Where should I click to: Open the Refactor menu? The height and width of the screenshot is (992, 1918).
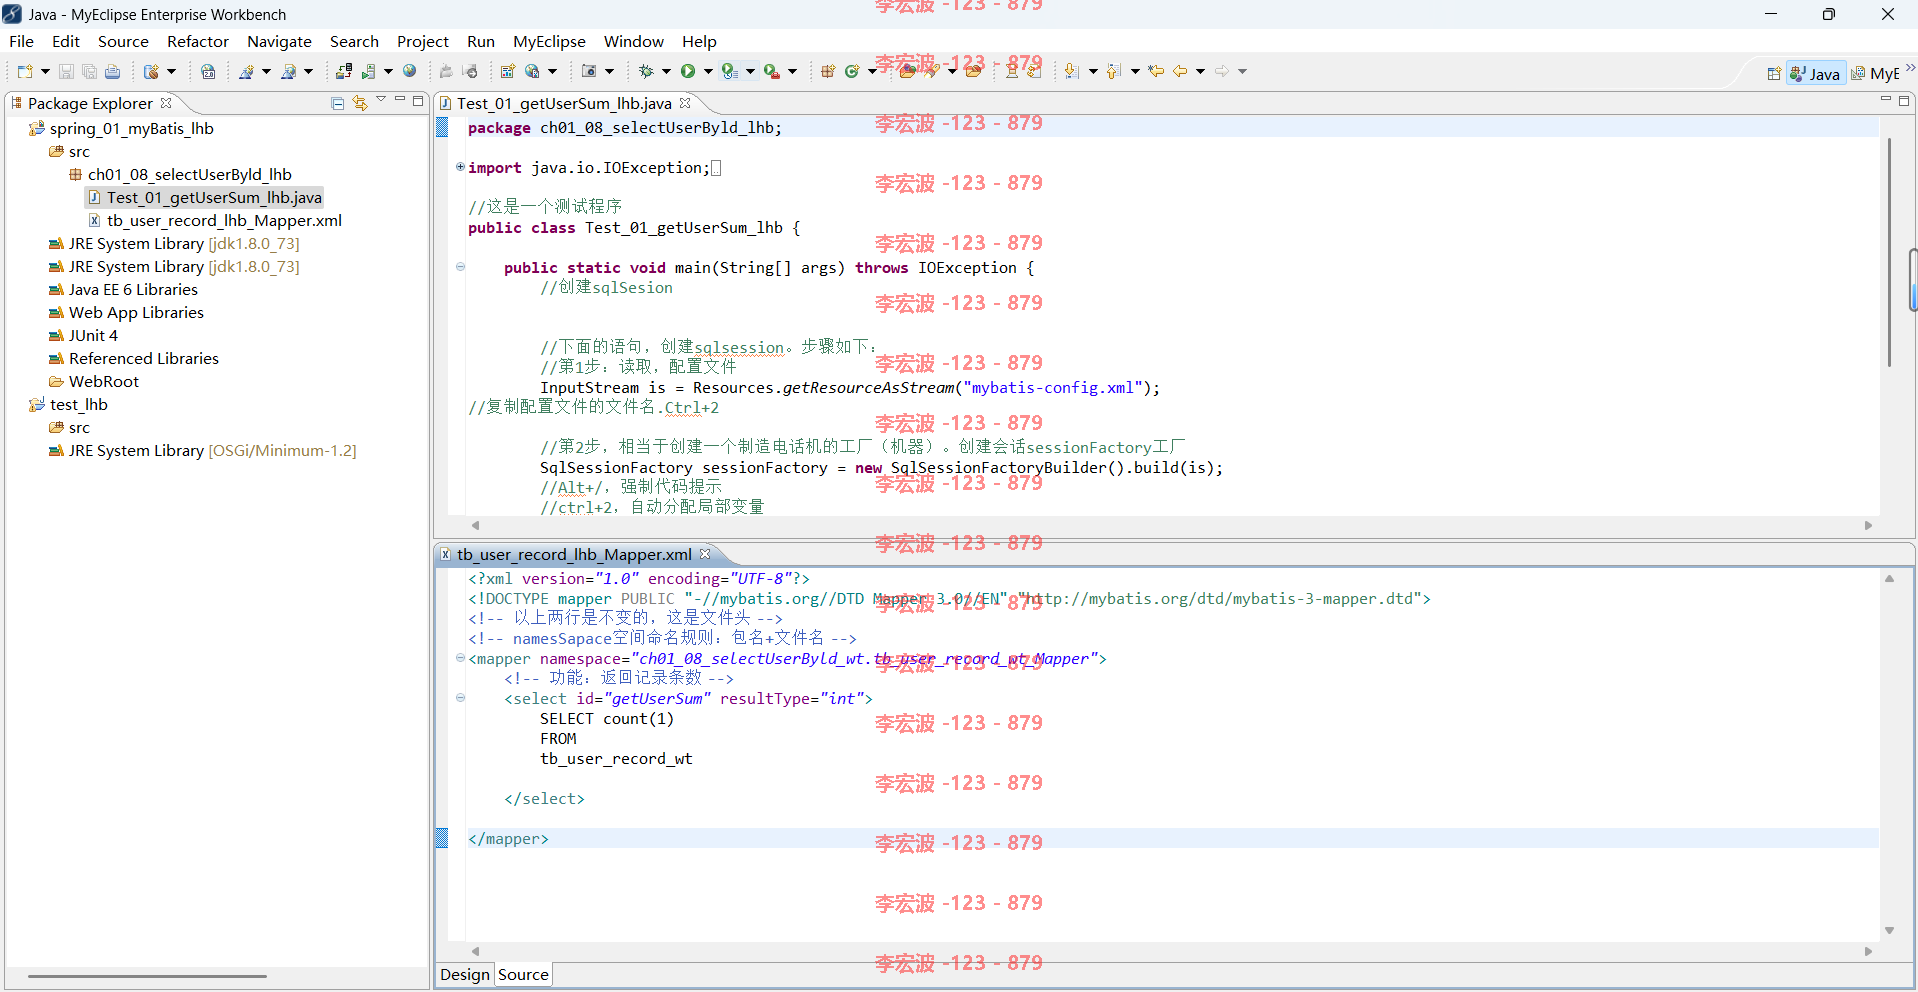(x=197, y=41)
